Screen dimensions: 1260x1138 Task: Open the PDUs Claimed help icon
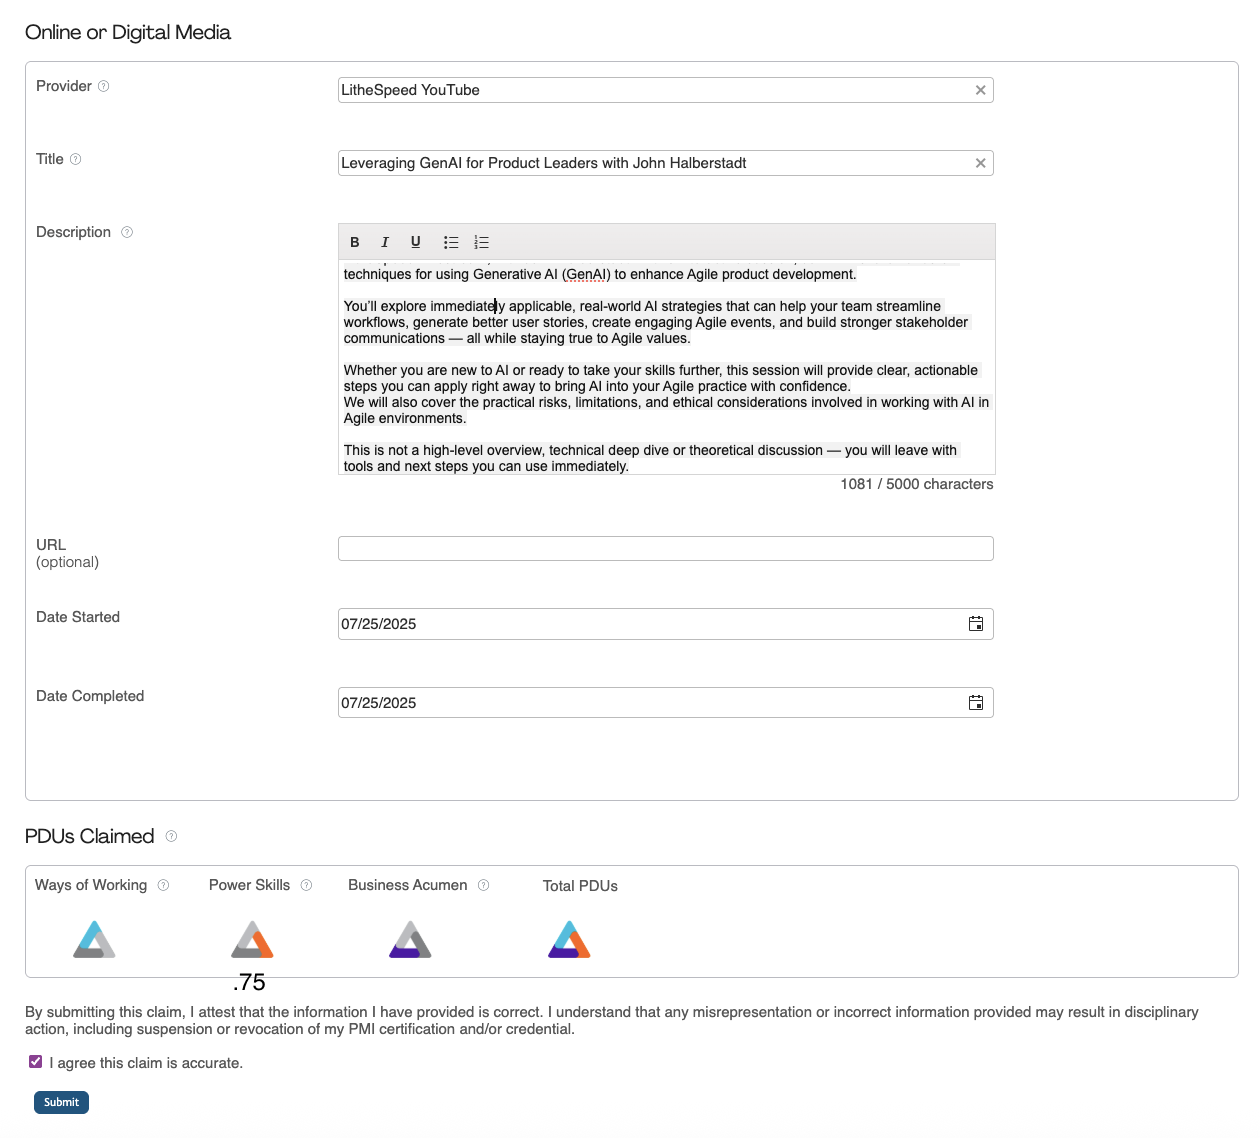[x=171, y=836]
